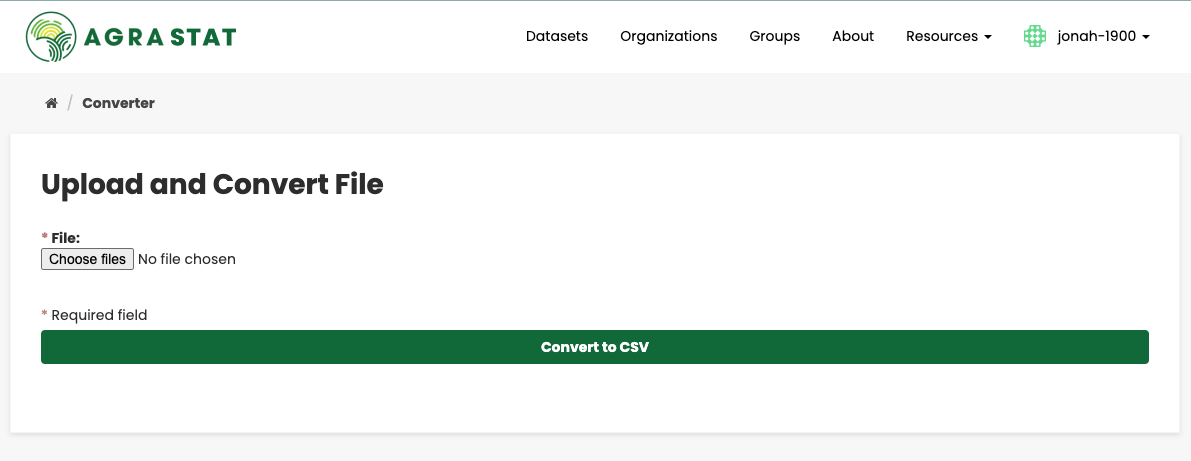This screenshot has width=1191, height=461.
Task: Expand the Resources dropdown arrow
Action: click(x=988, y=37)
